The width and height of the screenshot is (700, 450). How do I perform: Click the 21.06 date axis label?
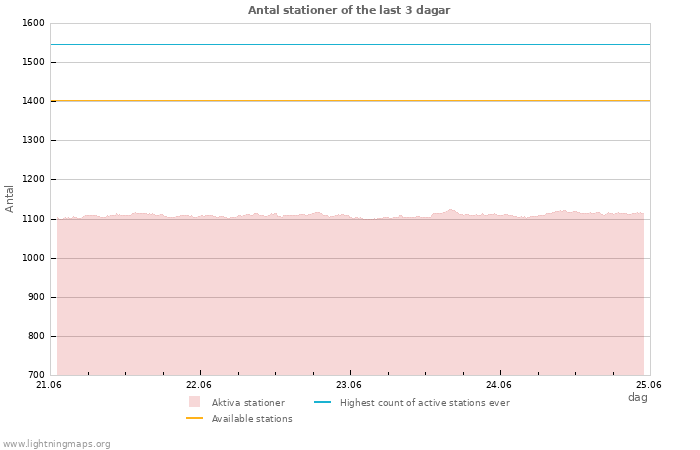[48, 384]
